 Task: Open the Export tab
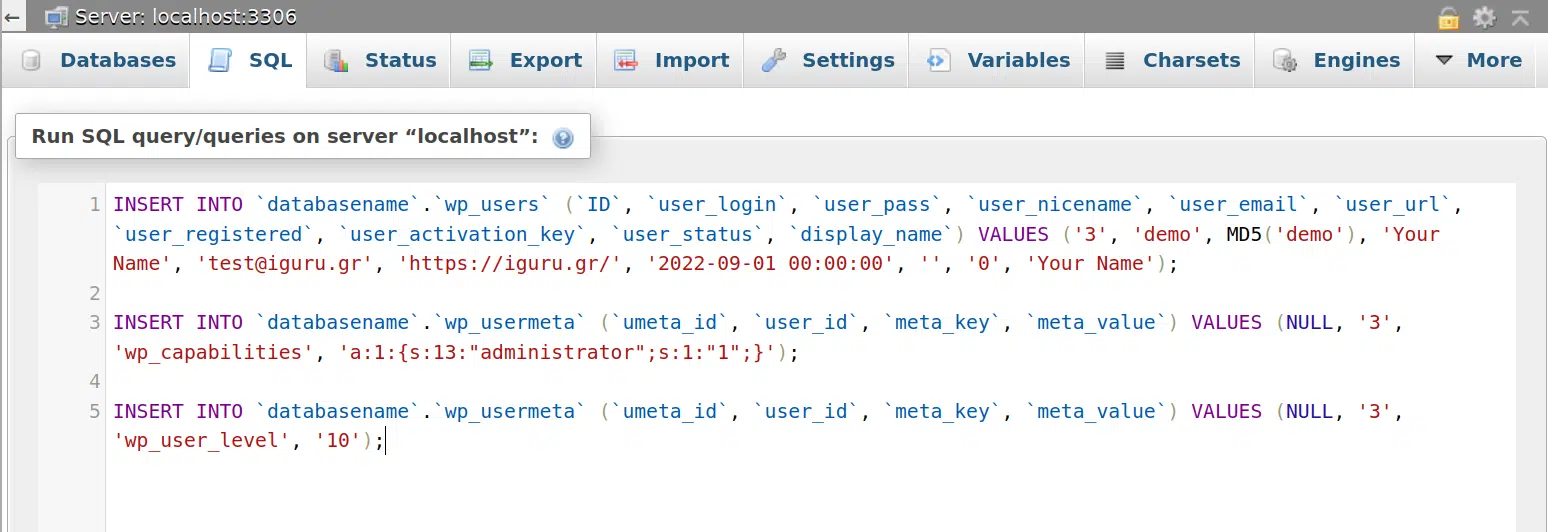(524, 60)
